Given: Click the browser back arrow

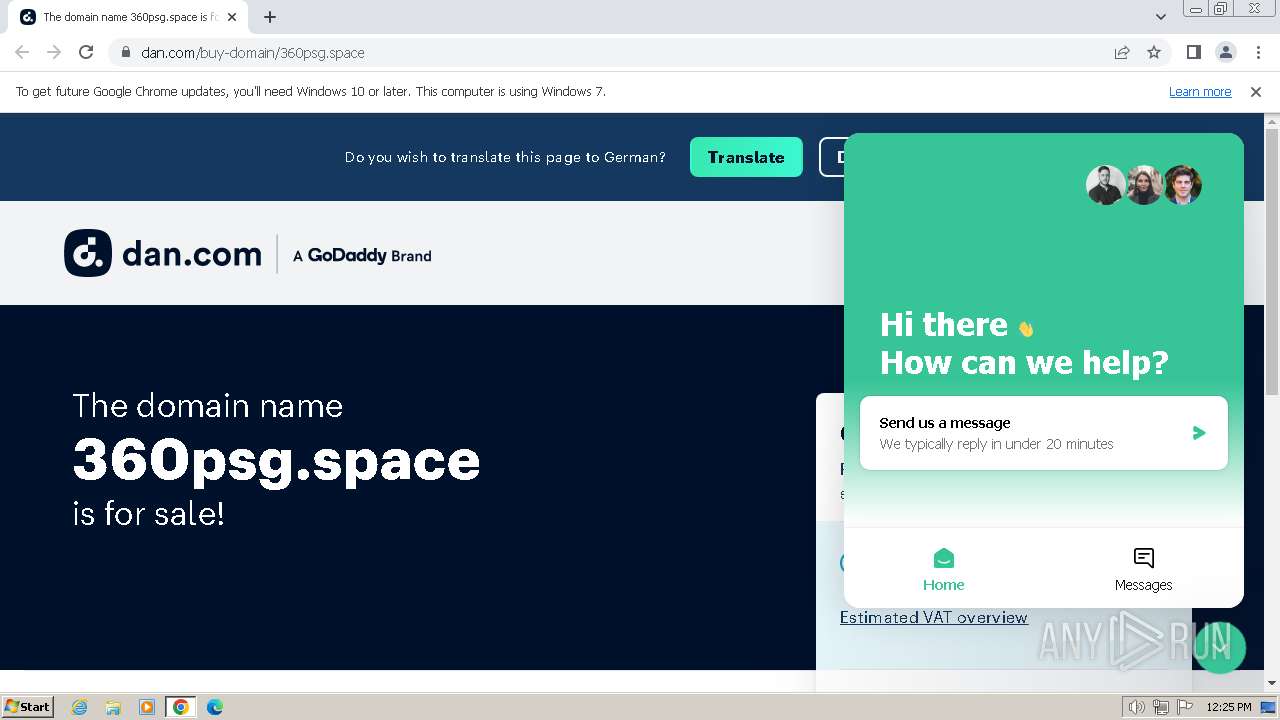Looking at the screenshot, I should [22, 52].
